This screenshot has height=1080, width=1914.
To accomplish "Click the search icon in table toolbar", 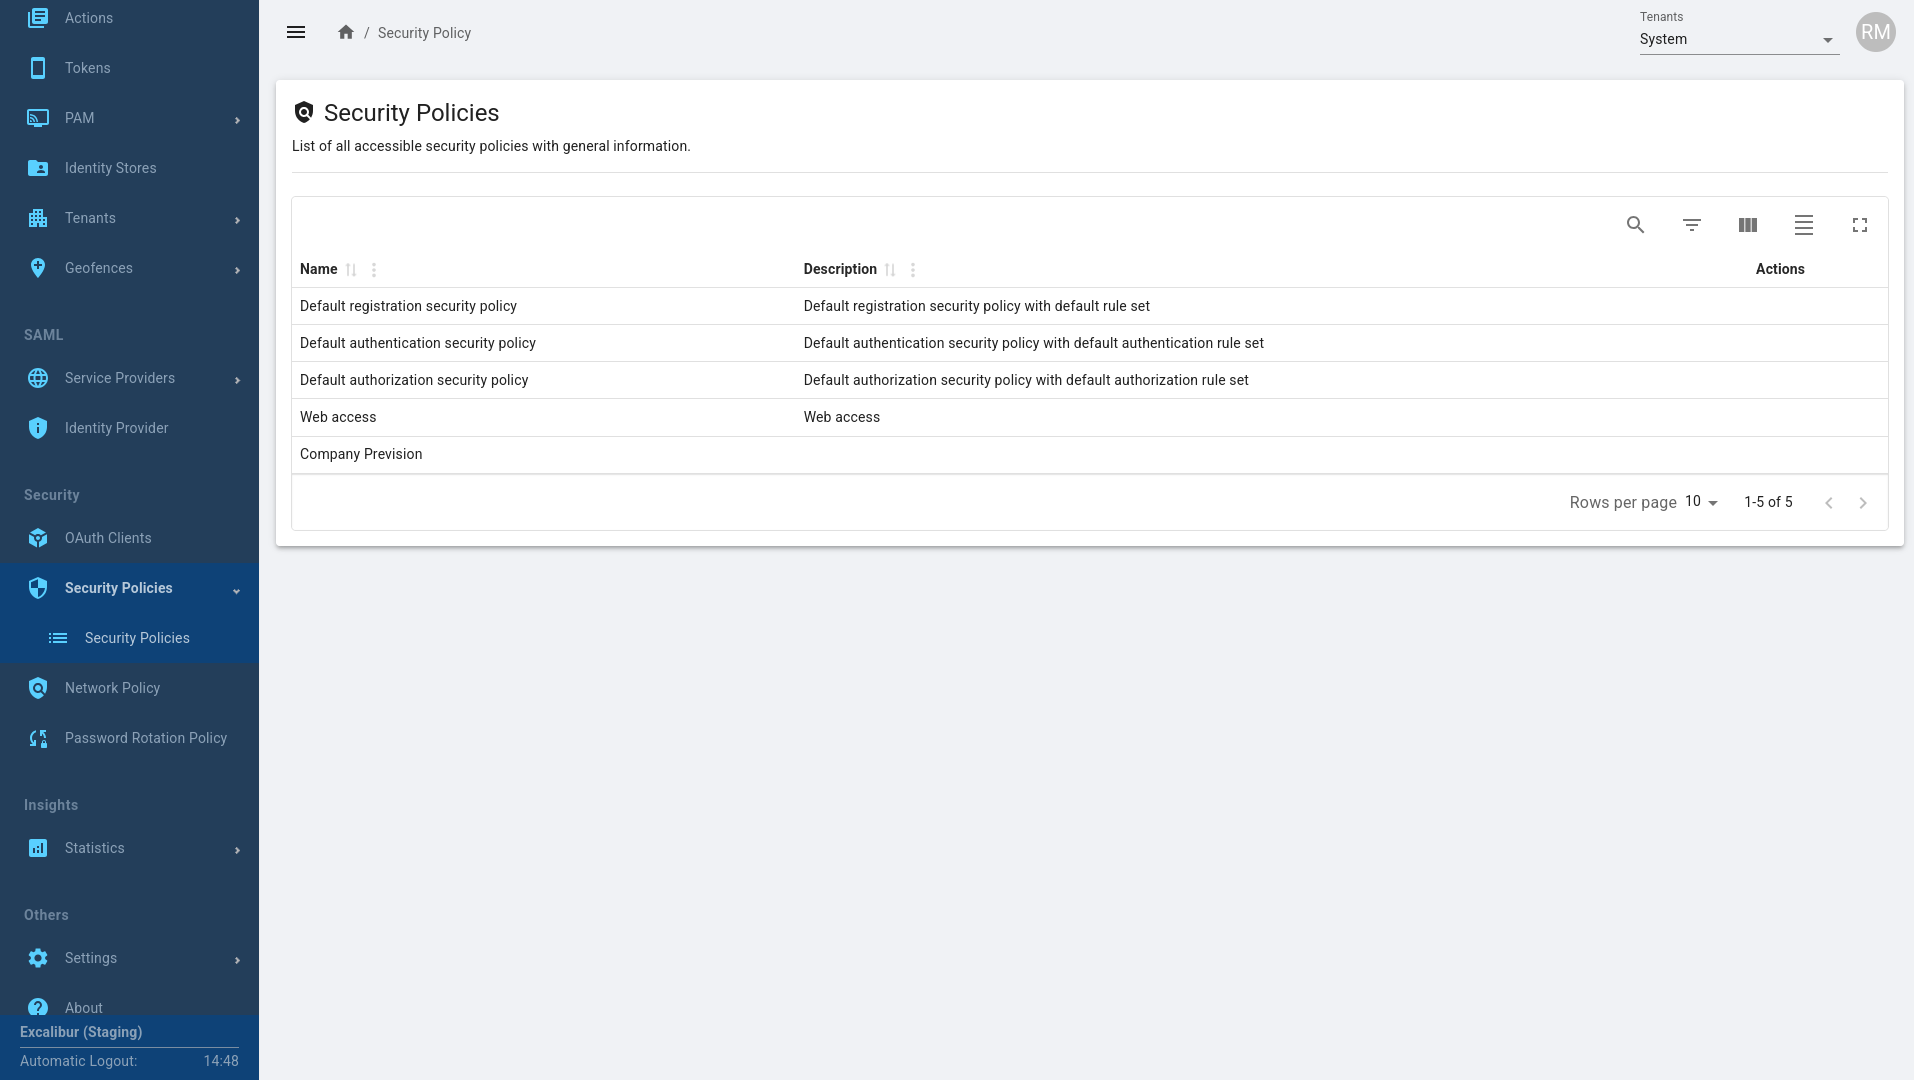I will pos(1635,225).
